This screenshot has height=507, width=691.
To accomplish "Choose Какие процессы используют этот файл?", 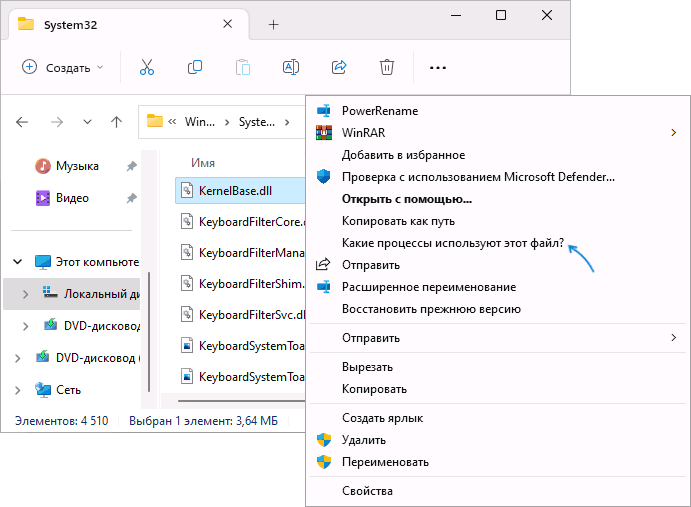I will 452,243.
